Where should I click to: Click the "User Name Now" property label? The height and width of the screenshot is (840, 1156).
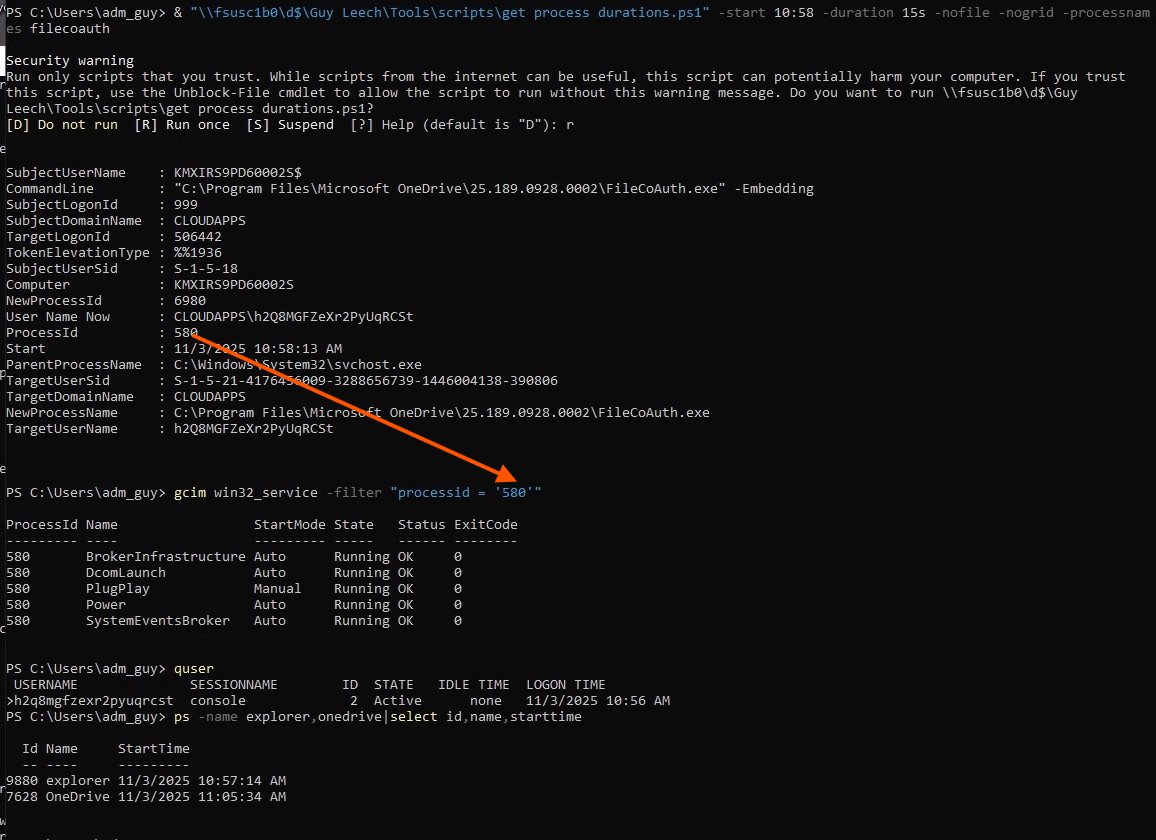click(x=58, y=316)
